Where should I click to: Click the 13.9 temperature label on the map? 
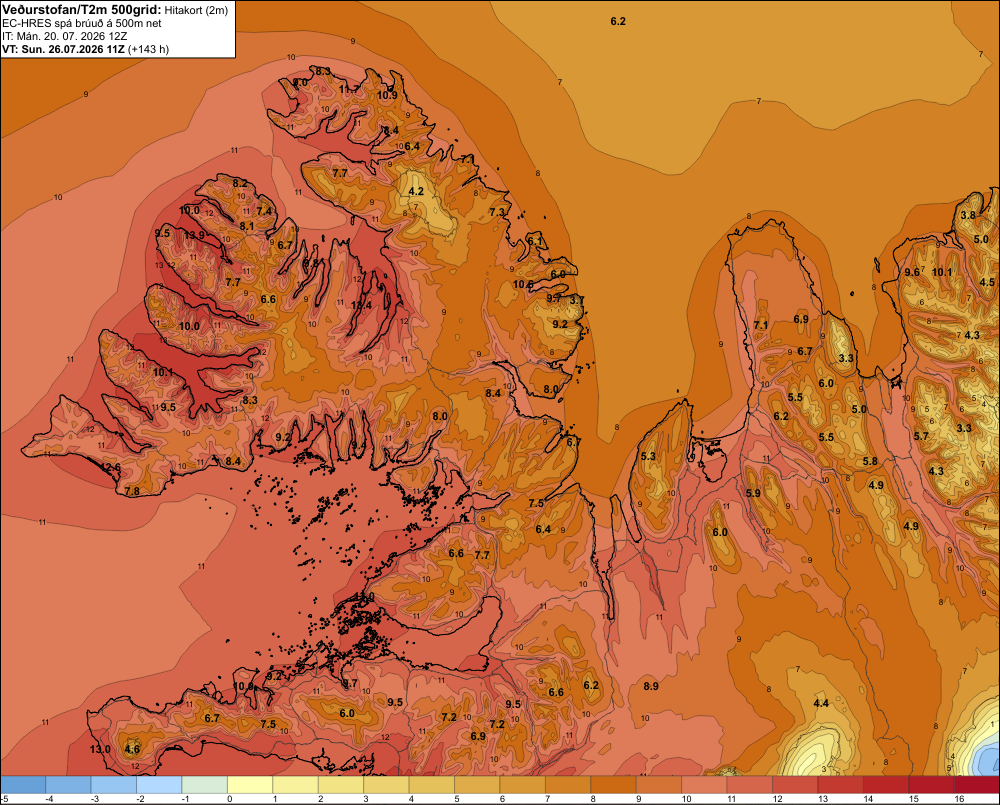click(195, 235)
